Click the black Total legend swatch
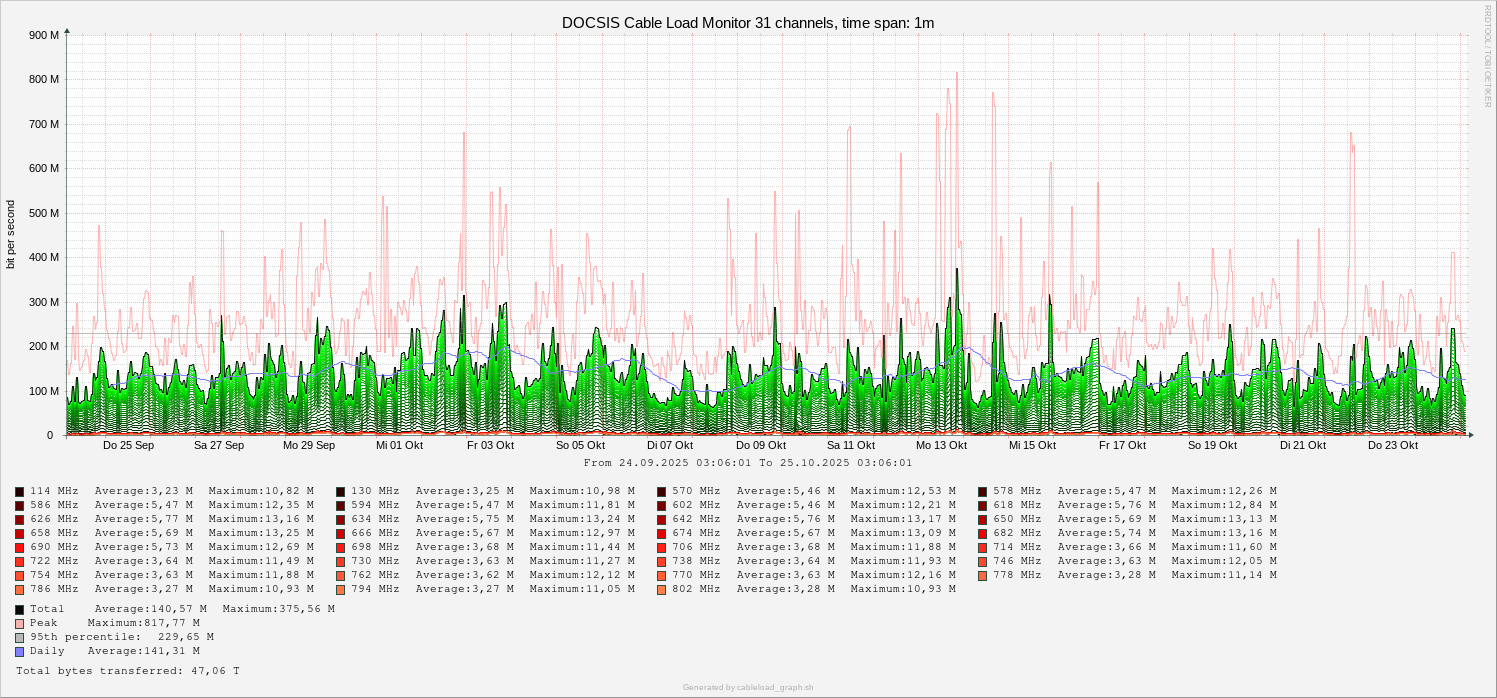This screenshot has height=698, width=1497. [x=20, y=609]
